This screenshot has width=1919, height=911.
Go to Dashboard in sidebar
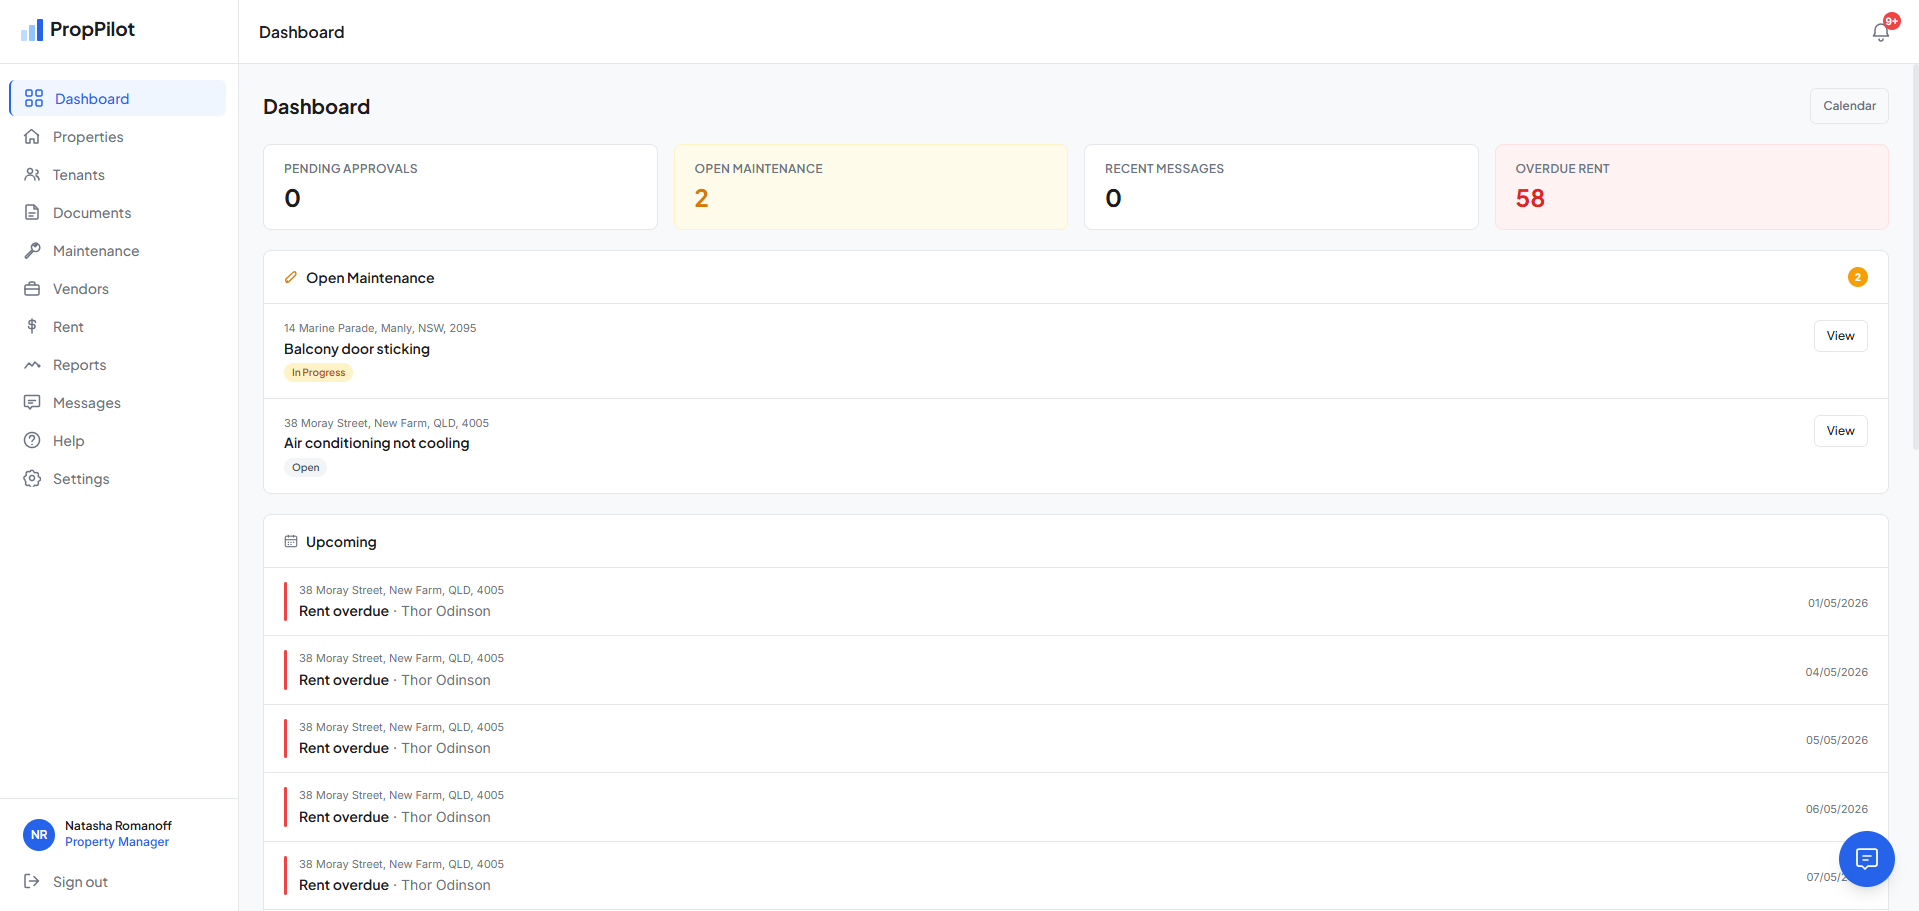pyautogui.click(x=118, y=98)
